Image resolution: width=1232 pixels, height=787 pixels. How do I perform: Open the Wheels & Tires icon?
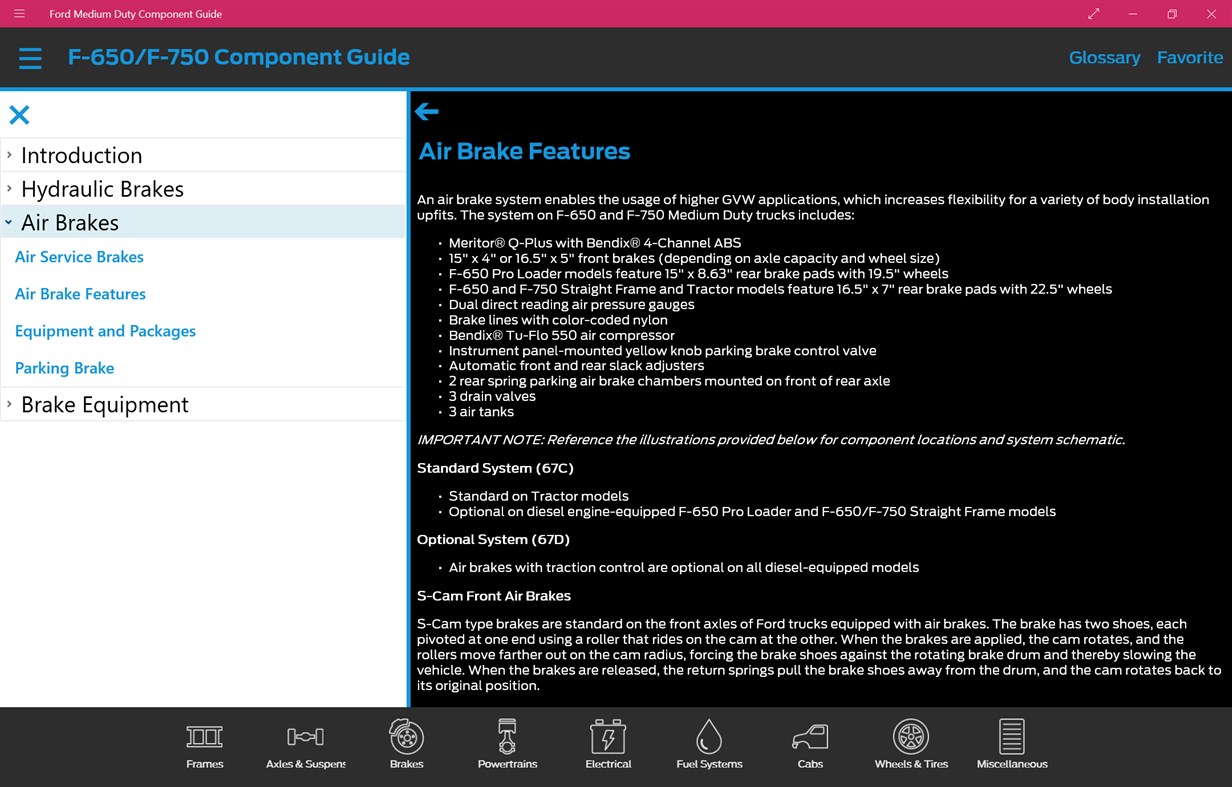tap(911, 738)
